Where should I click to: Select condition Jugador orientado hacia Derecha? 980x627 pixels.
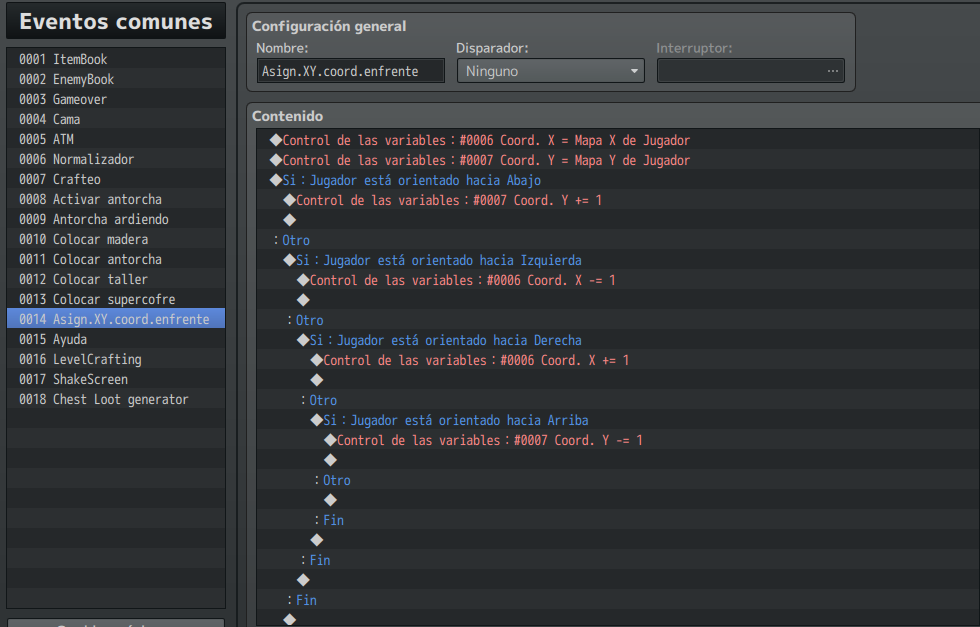(618, 340)
